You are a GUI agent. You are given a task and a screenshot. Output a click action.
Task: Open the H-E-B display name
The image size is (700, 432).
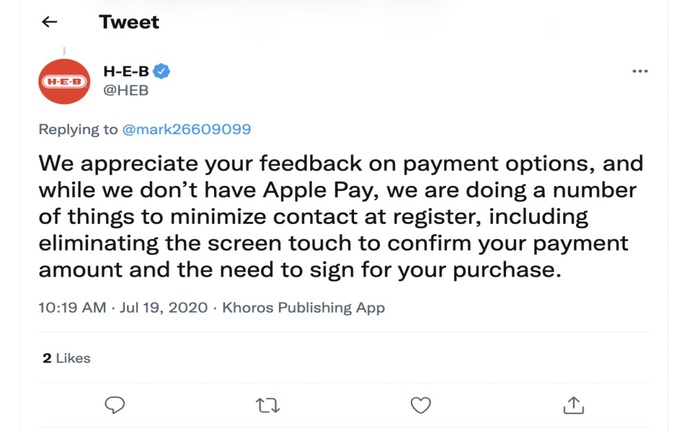coord(126,71)
